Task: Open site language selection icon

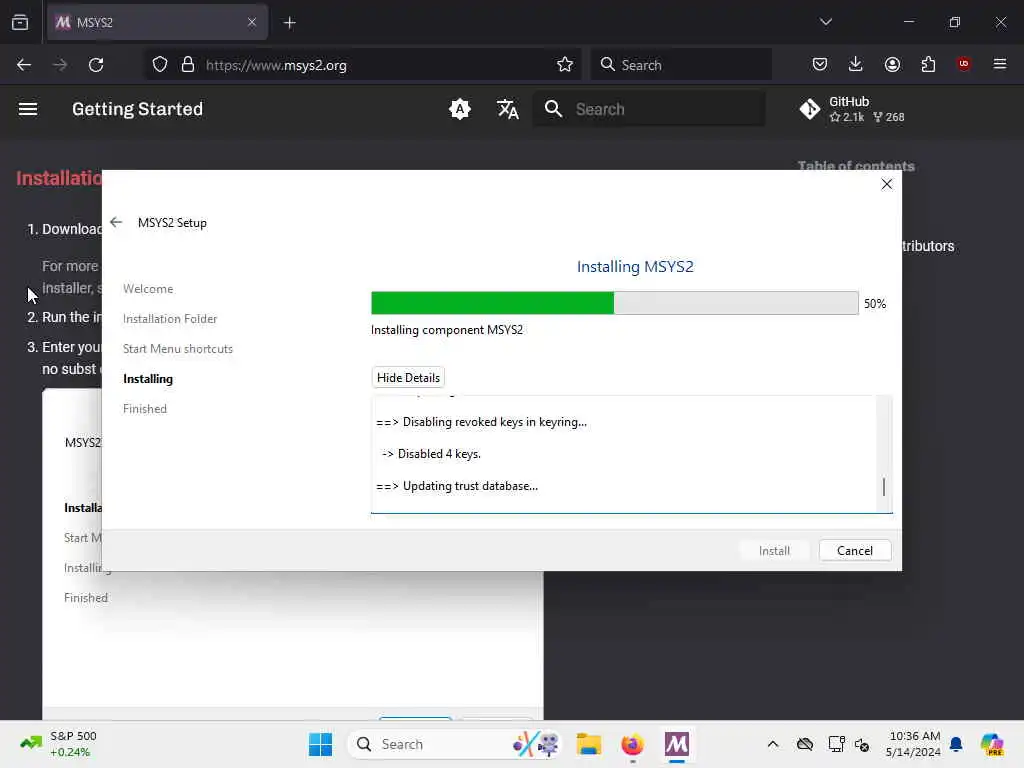Action: coord(507,109)
